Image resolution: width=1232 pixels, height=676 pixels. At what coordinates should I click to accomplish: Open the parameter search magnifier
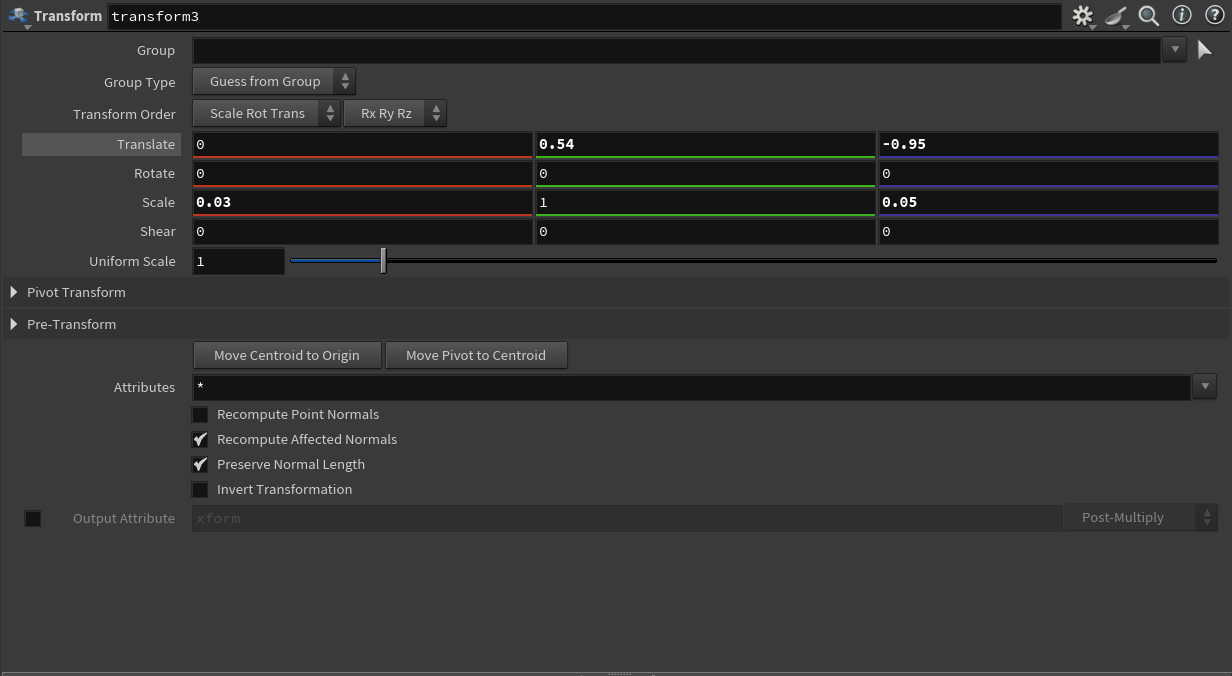pyautogui.click(x=1149, y=16)
